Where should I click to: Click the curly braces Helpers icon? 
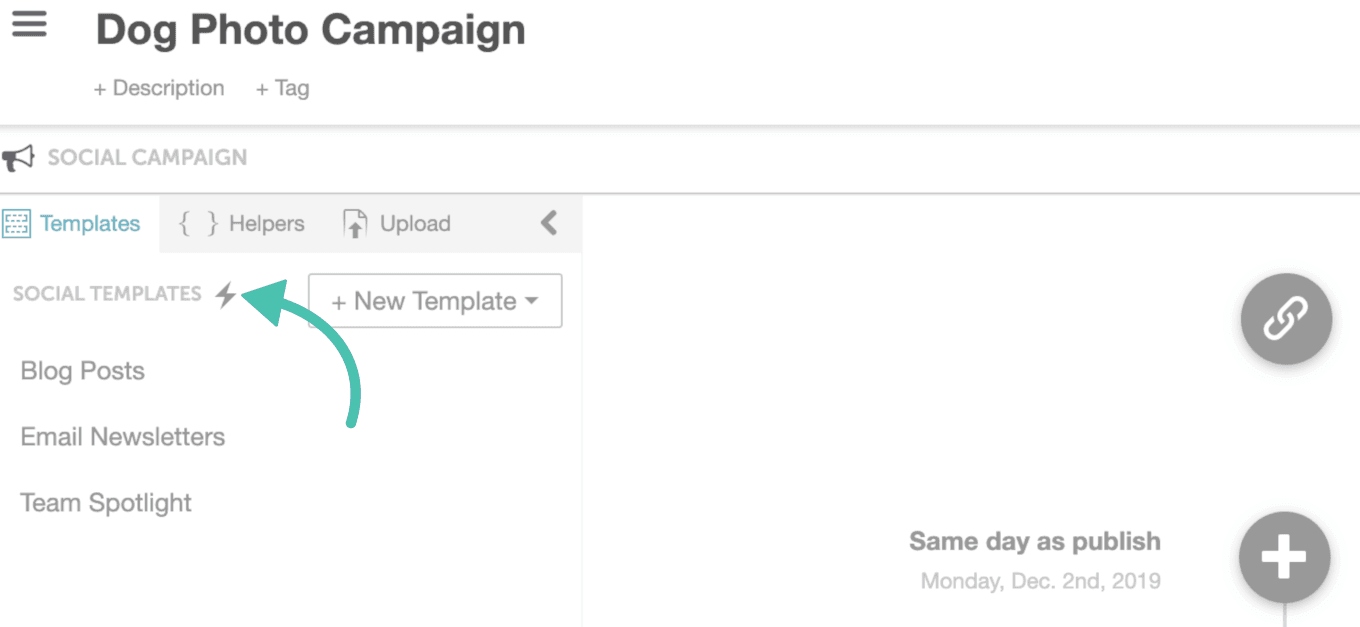tap(198, 223)
